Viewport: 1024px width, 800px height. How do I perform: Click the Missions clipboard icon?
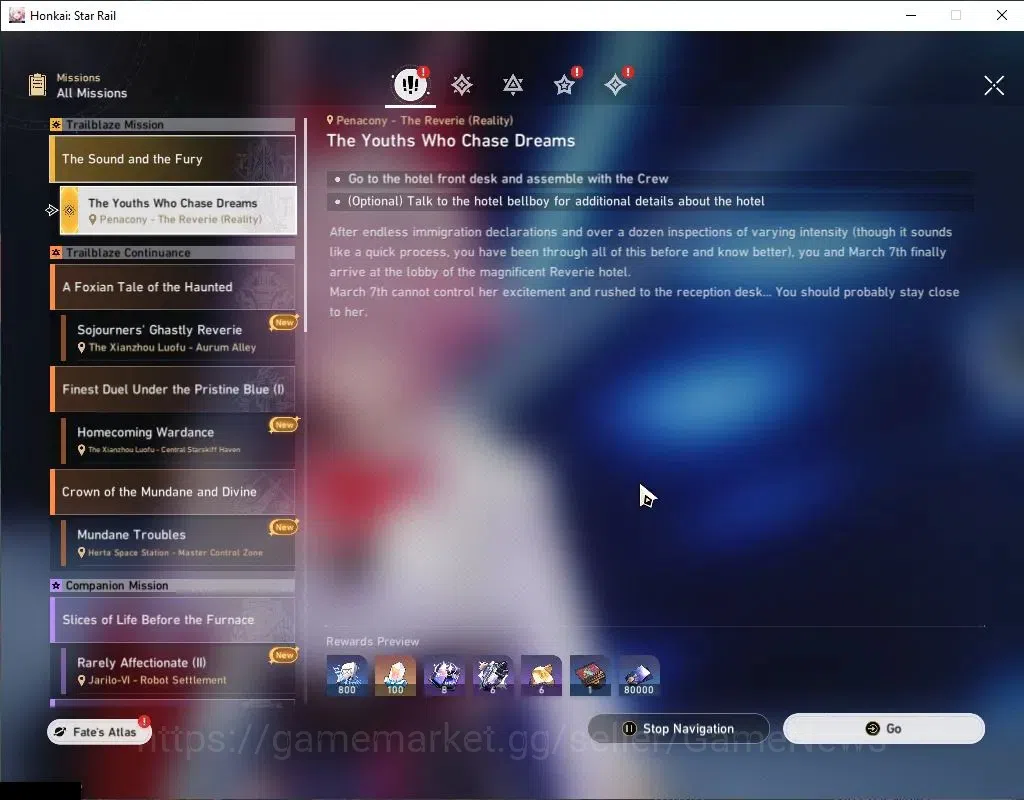coord(38,85)
